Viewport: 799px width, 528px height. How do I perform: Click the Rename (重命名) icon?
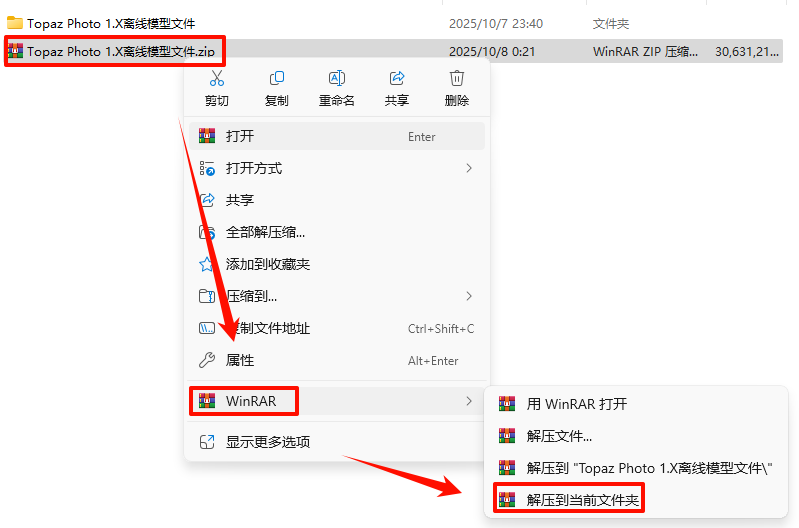click(x=337, y=78)
